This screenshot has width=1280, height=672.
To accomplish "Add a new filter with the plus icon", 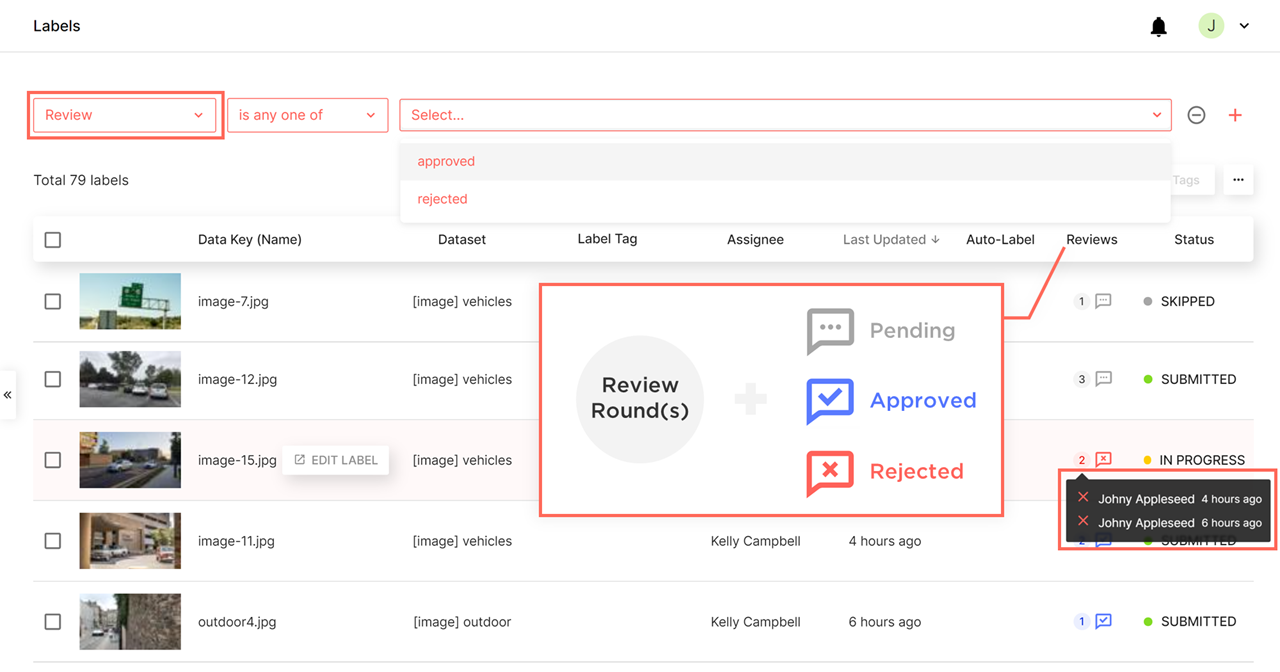I will pyautogui.click(x=1235, y=115).
